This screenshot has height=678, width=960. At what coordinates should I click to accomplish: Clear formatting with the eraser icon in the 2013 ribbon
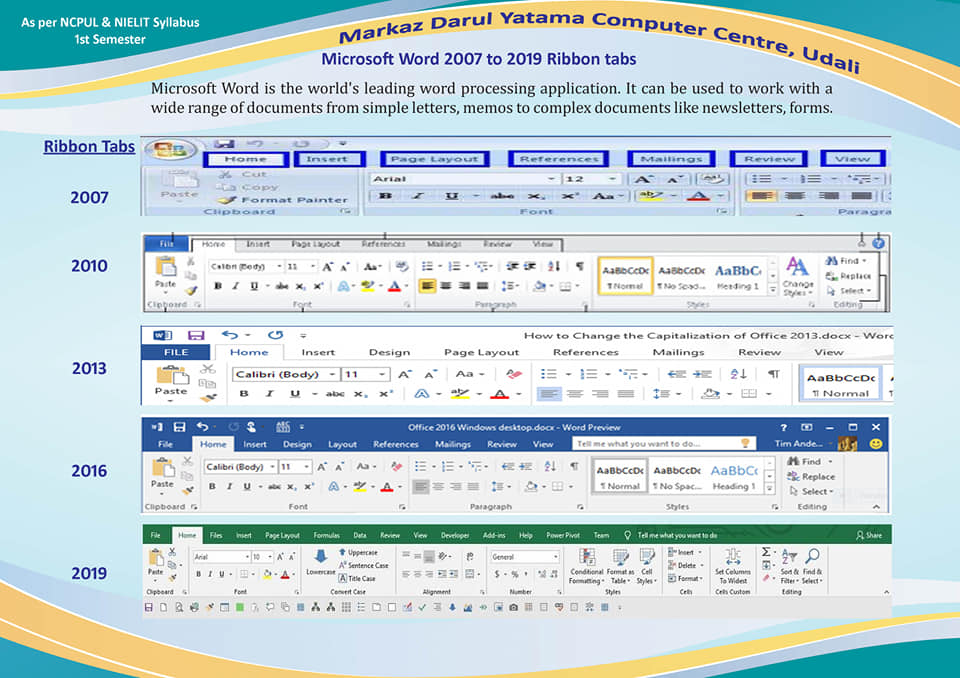click(514, 374)
